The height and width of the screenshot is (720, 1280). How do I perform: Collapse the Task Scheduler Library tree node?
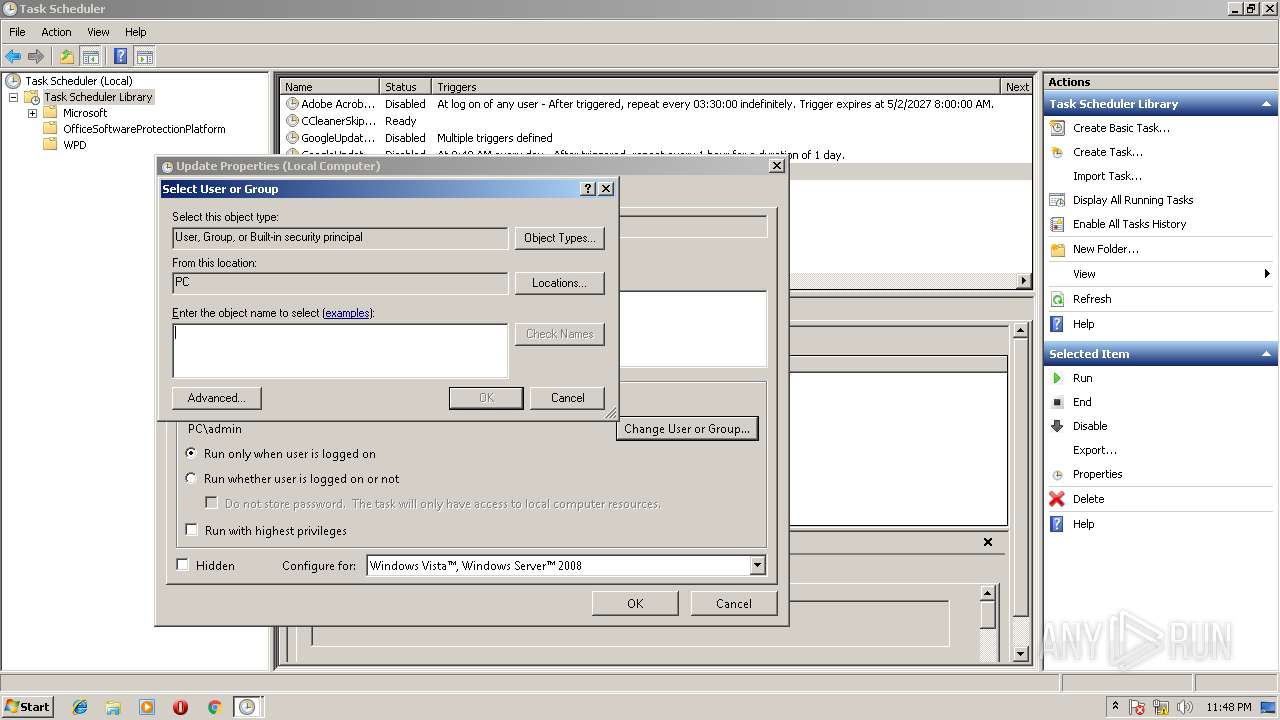[x=13, y=97]
